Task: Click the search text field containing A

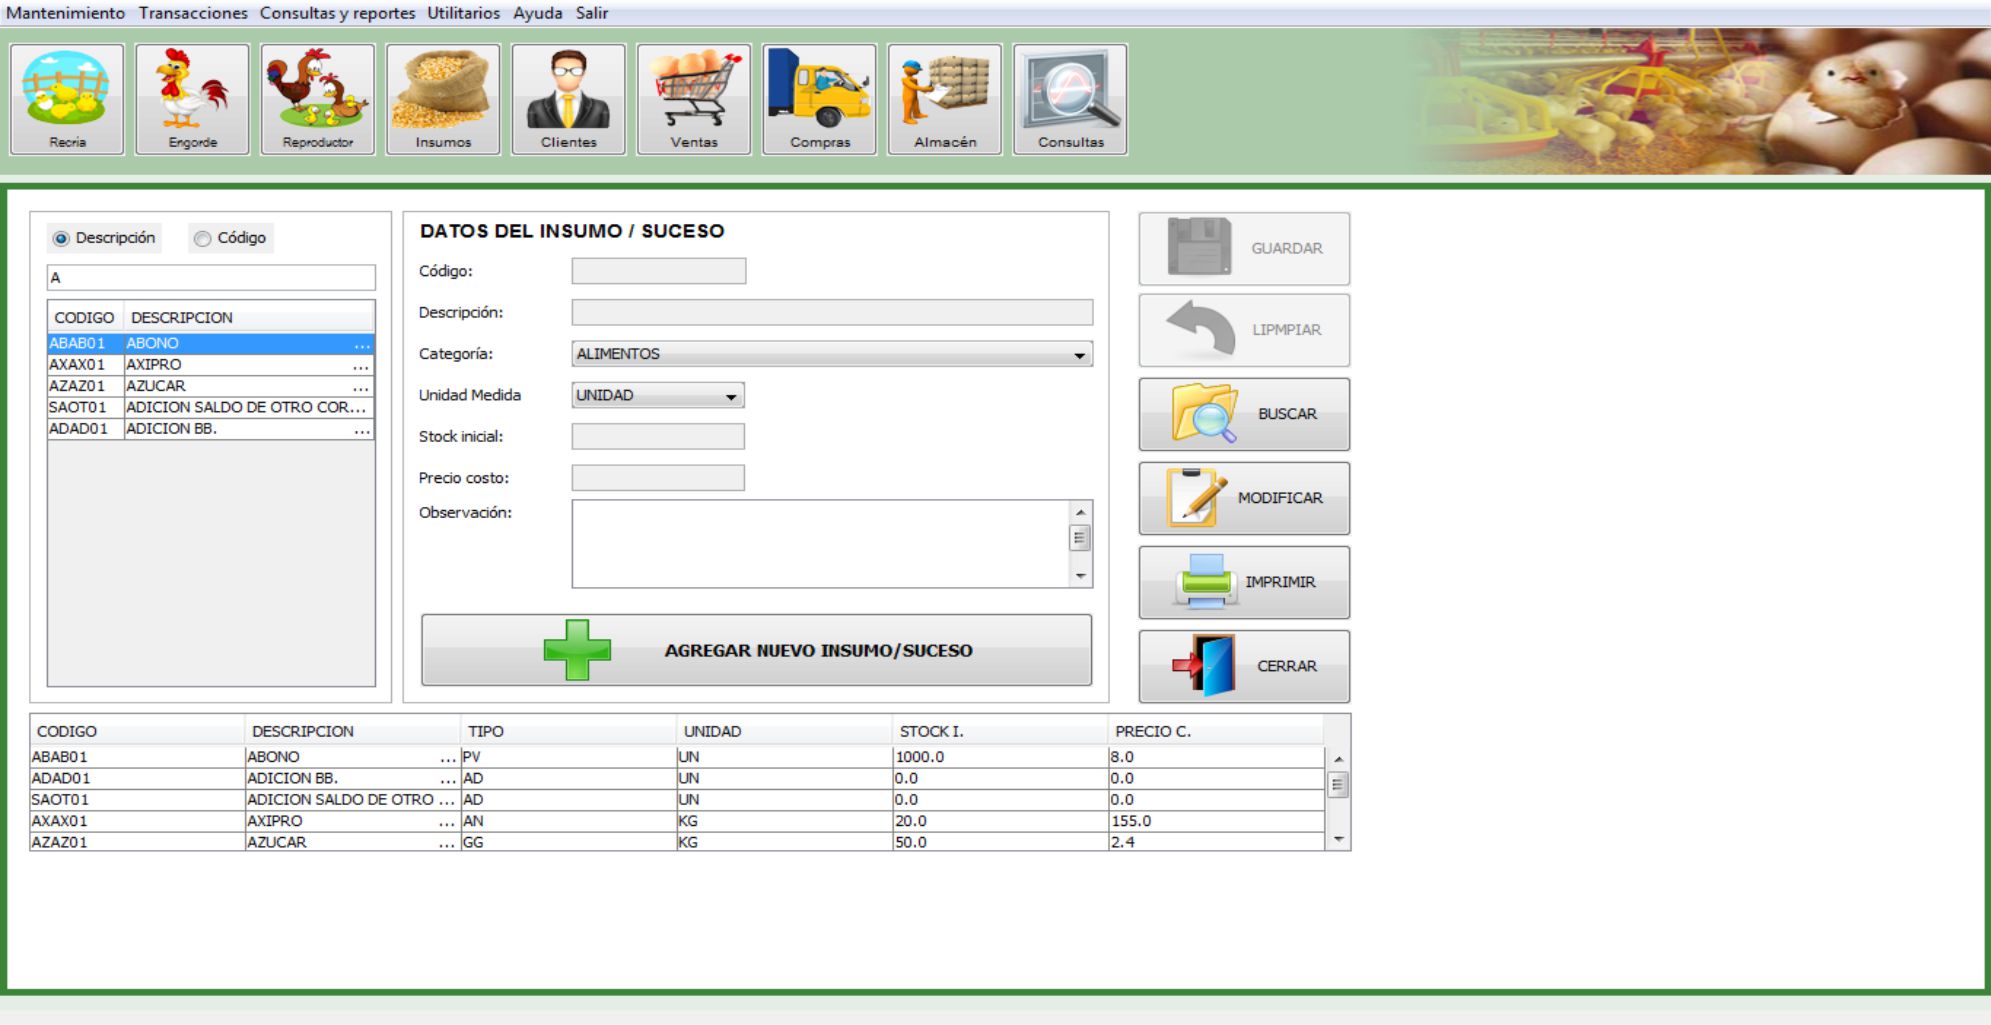Action: click(x=211, y=278)
